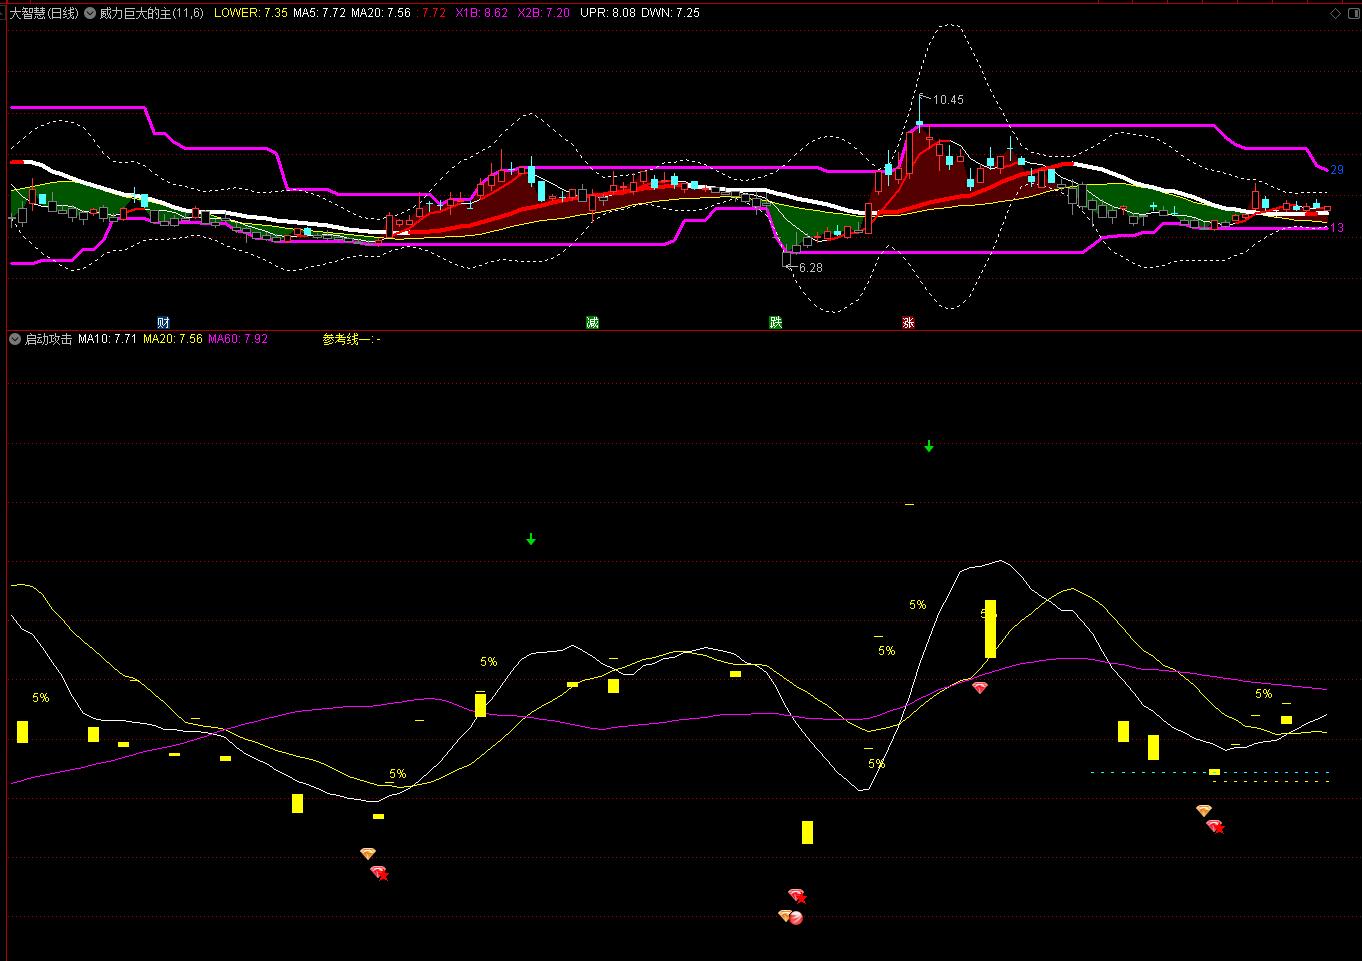Click the green down arrow below the 10.45 peak
The width and height of the screenshot is (1362, 961).
coord(929,446)
